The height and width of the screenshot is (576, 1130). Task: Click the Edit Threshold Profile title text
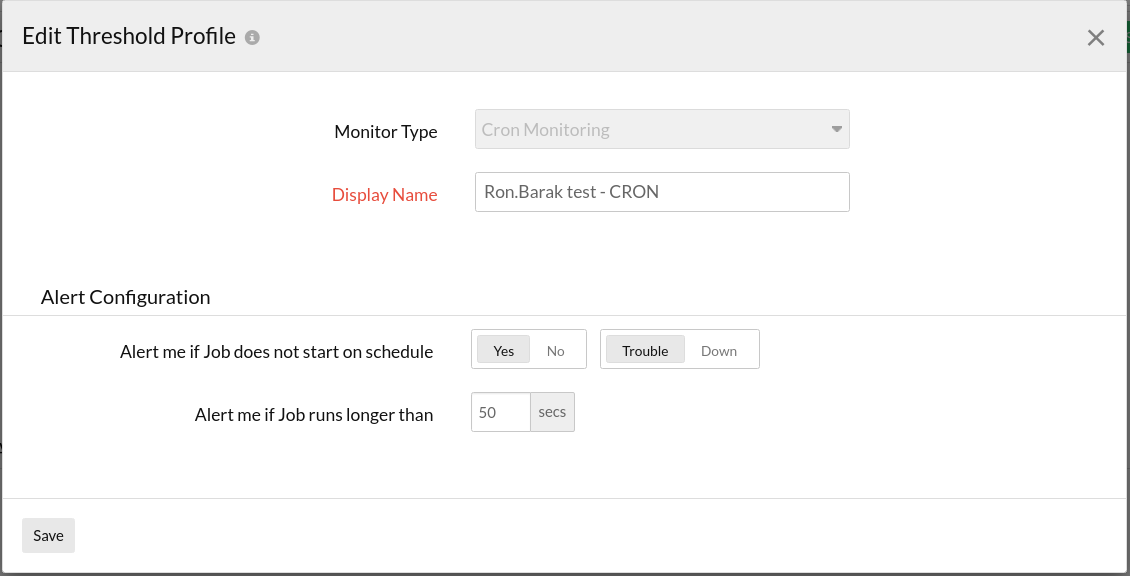coord(129,37)
